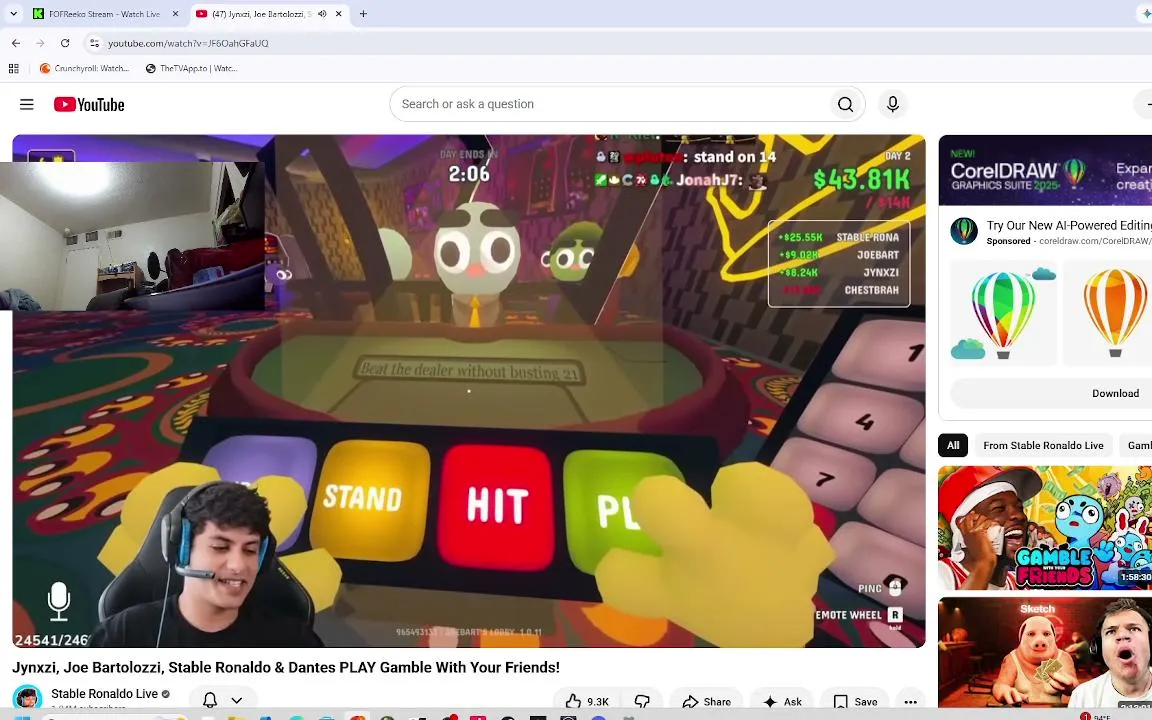Click the video title Jynxzi, Joe Bartolozzi text

[286, 667]
